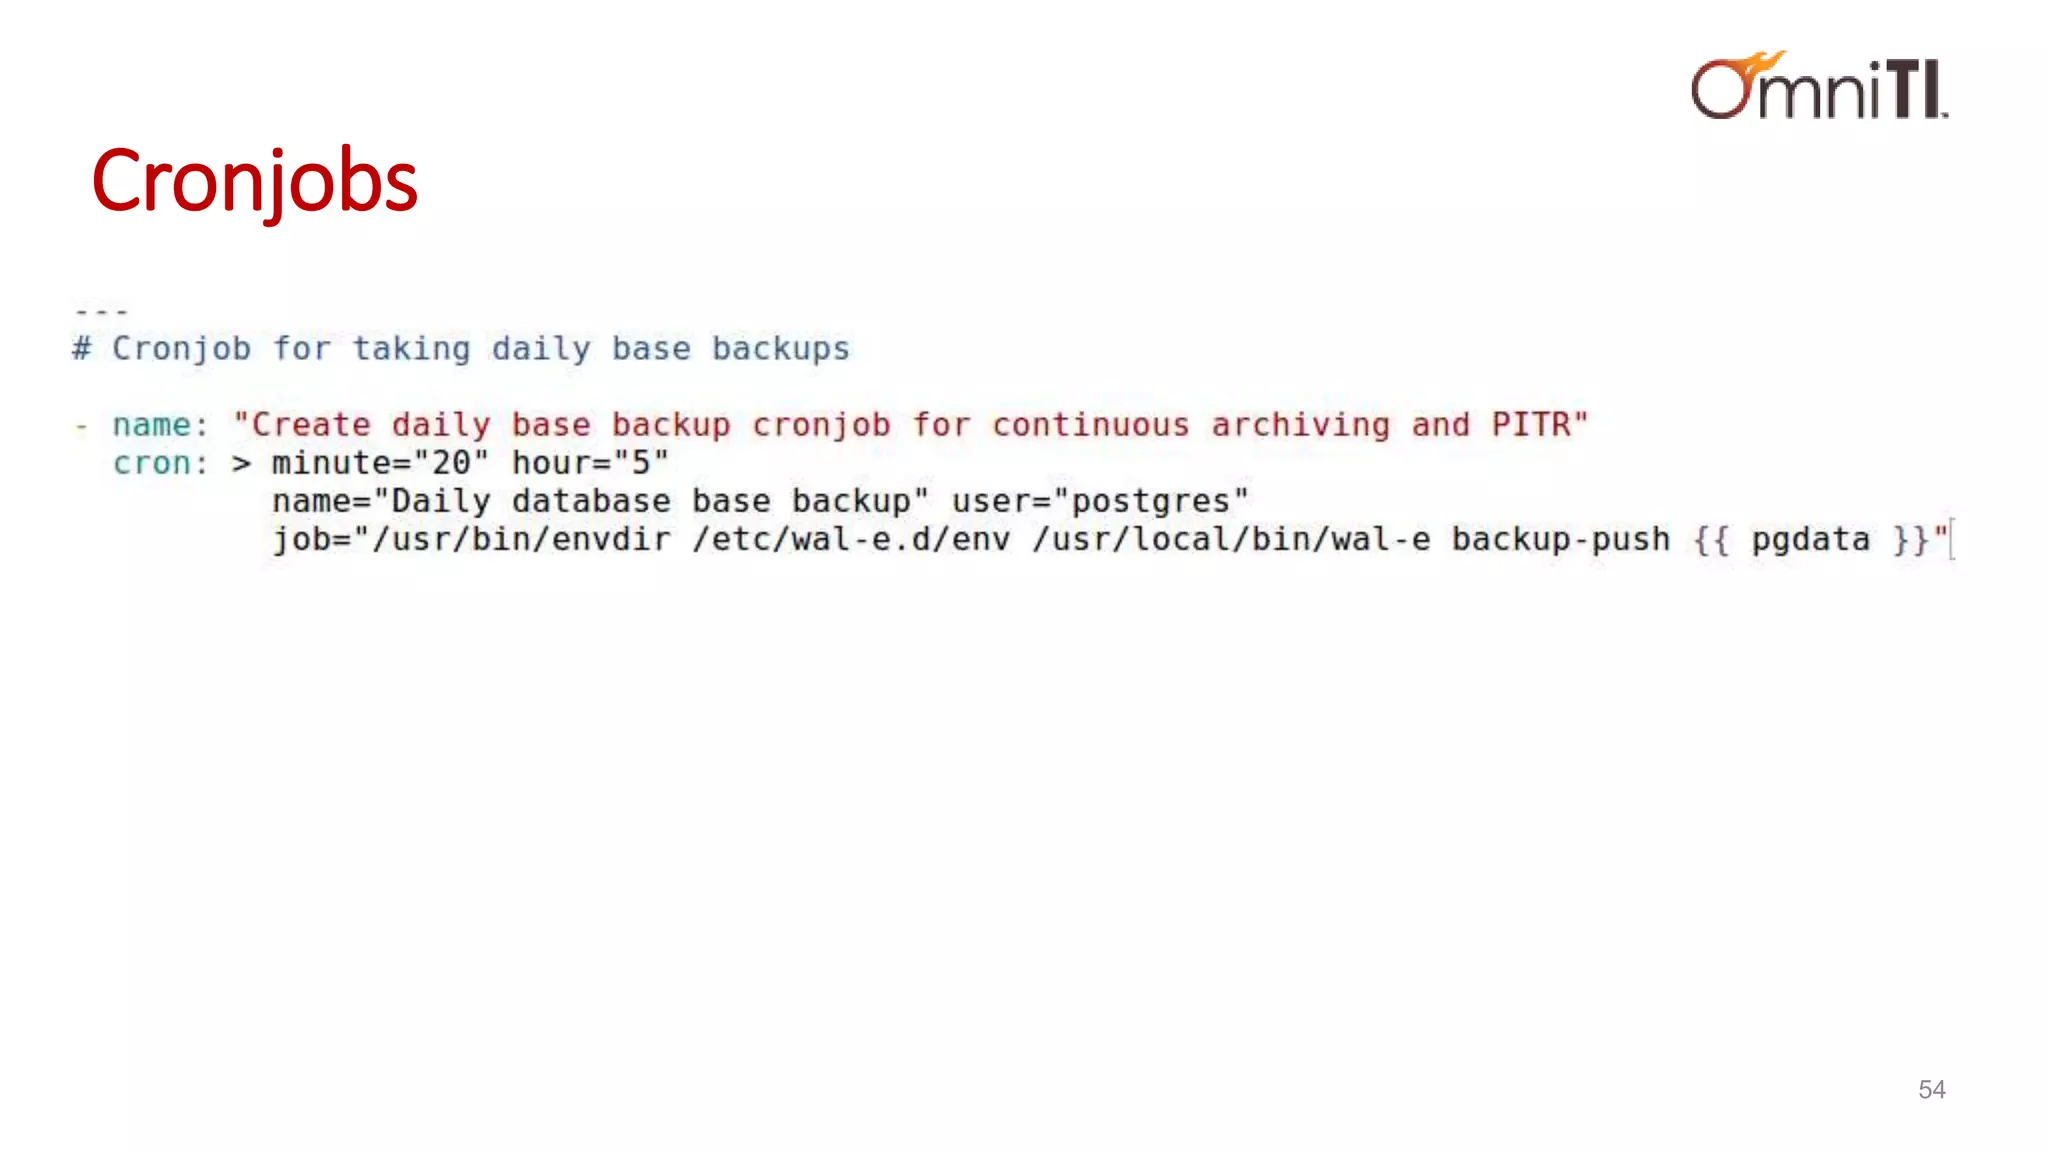
Task: Click the "name:" key in the task
Action: click(160, 425)
